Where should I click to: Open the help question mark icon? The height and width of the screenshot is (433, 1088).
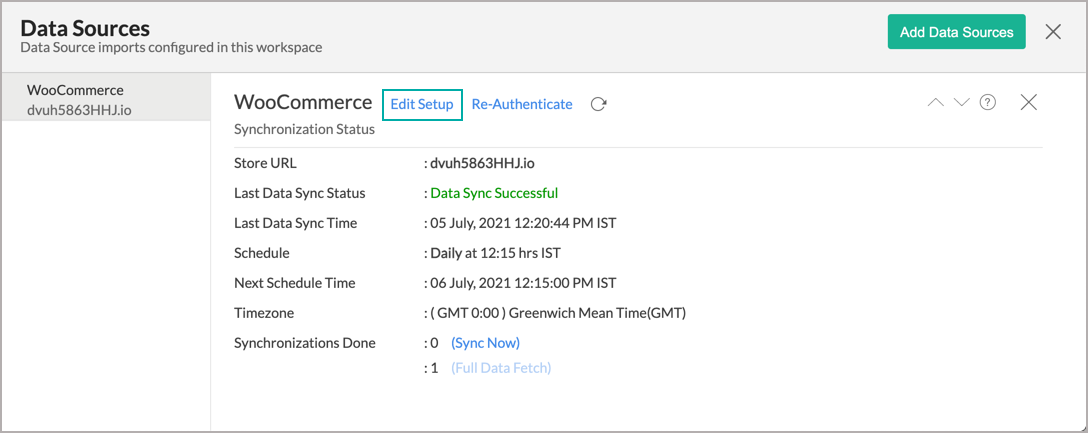coord(987,103)
